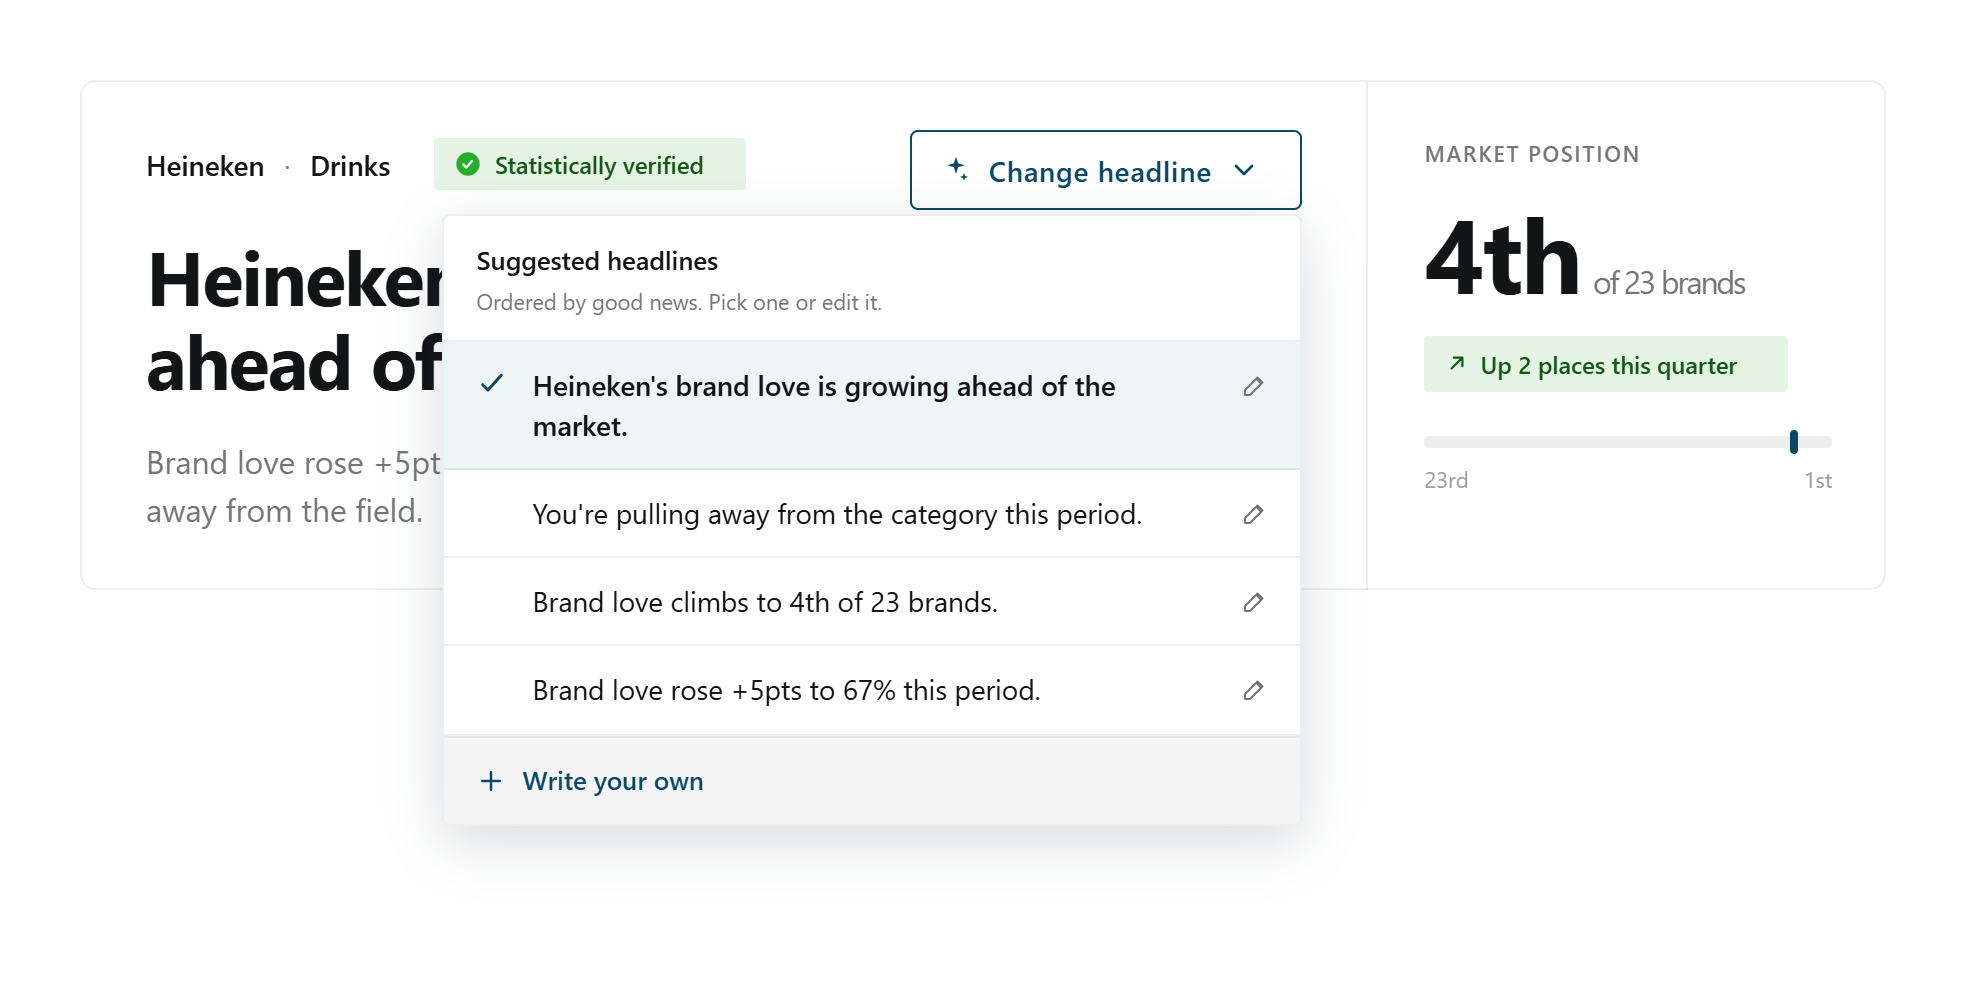Click the 'away from the field.' subtext
The width and height of the screenshot is (1966, 990).
(285, 511)
